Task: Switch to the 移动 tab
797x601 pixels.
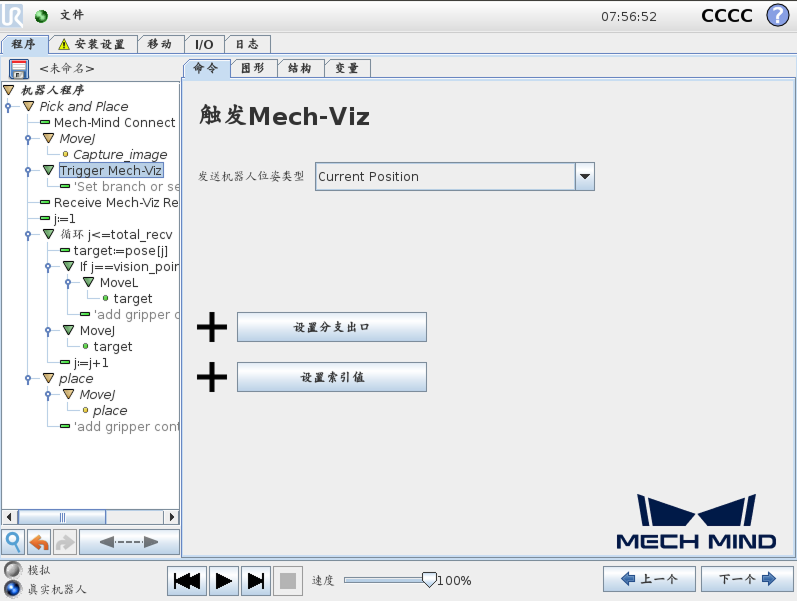Action: (160, 44)
